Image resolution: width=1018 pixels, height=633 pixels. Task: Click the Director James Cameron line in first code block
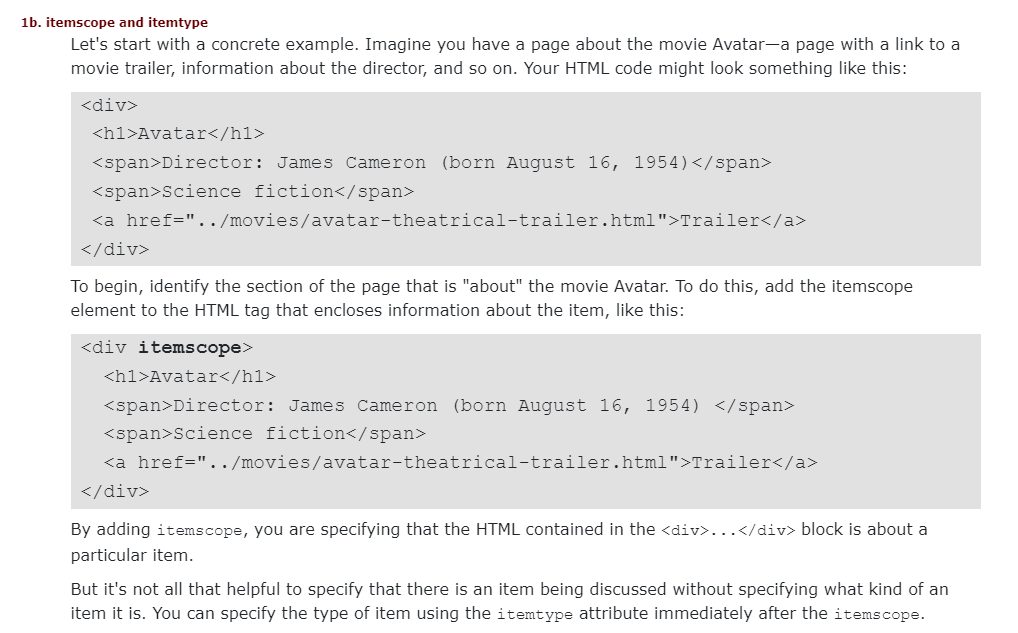pyautogui.click(x=431, y=162)
